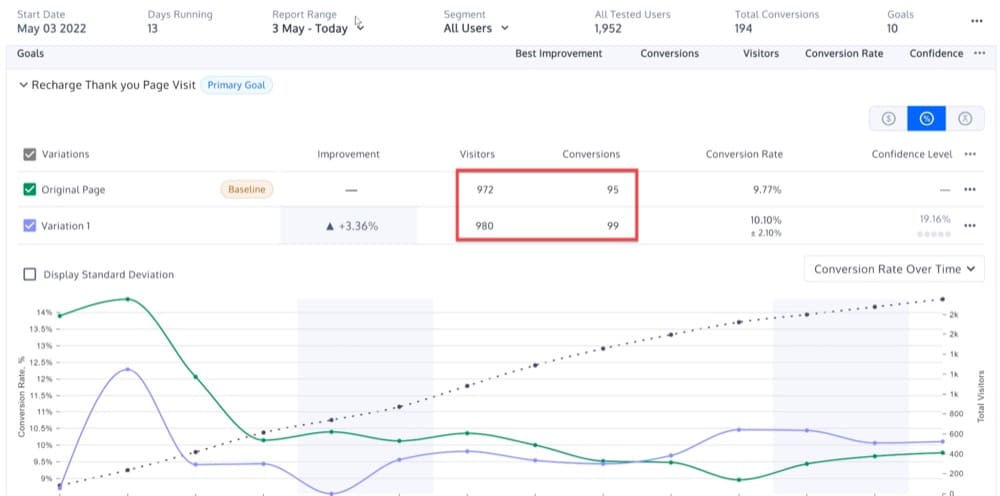Viewport: 1000px width, 496px height.
Task: Click the Baseline badge on Original Page
Action: pos(246,189)
